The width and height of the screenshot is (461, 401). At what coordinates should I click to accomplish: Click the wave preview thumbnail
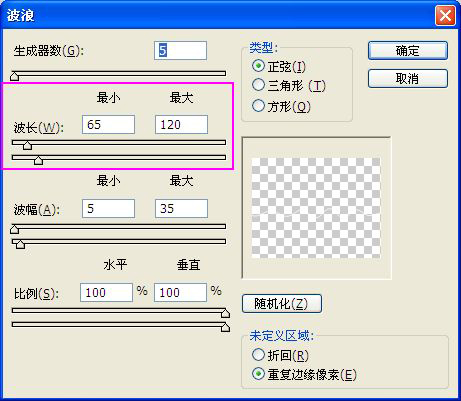coord(316,208)
